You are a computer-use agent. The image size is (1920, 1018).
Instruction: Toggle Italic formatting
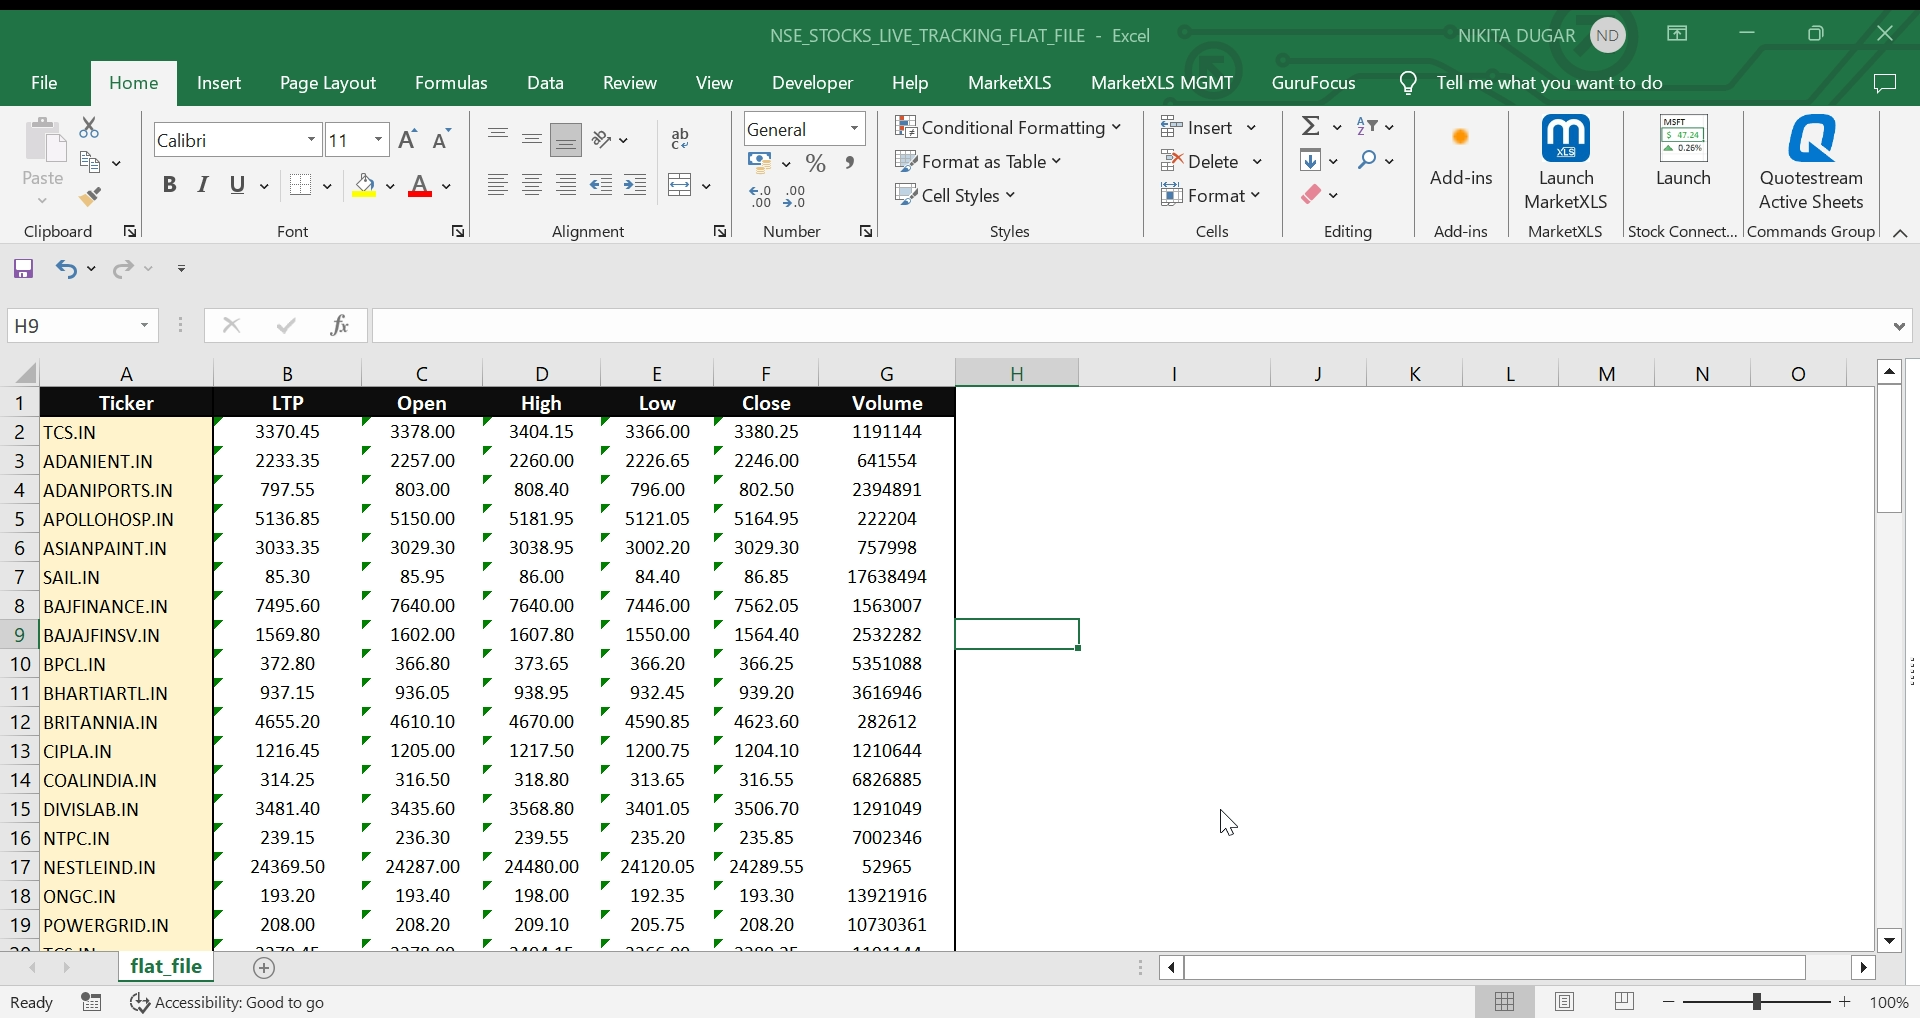(x=203, y=185)
